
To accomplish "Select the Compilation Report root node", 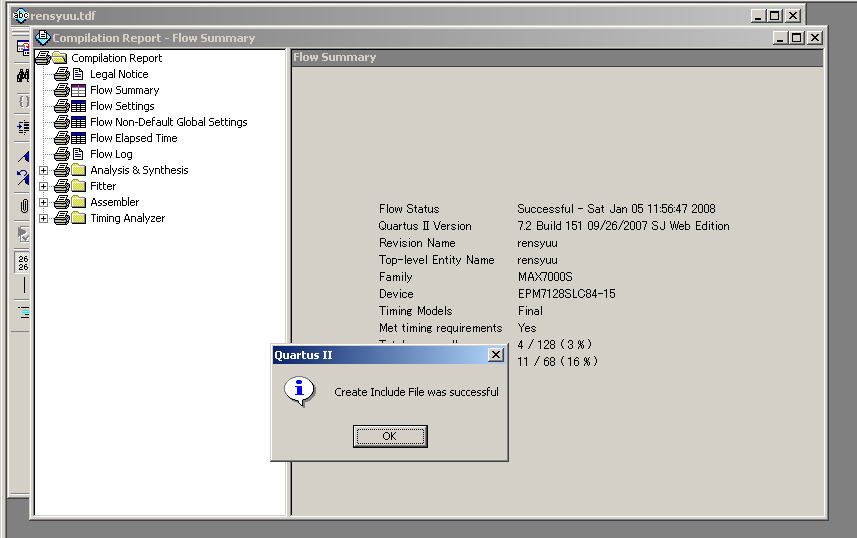I will (x=116, y=58).
